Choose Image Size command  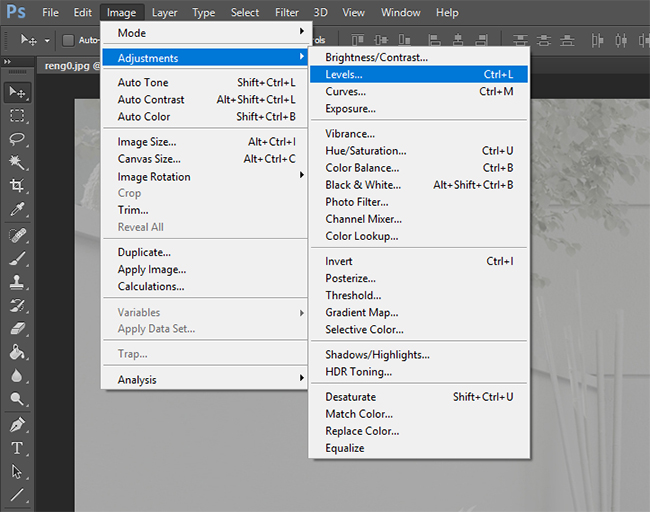[x=205, y=142]
